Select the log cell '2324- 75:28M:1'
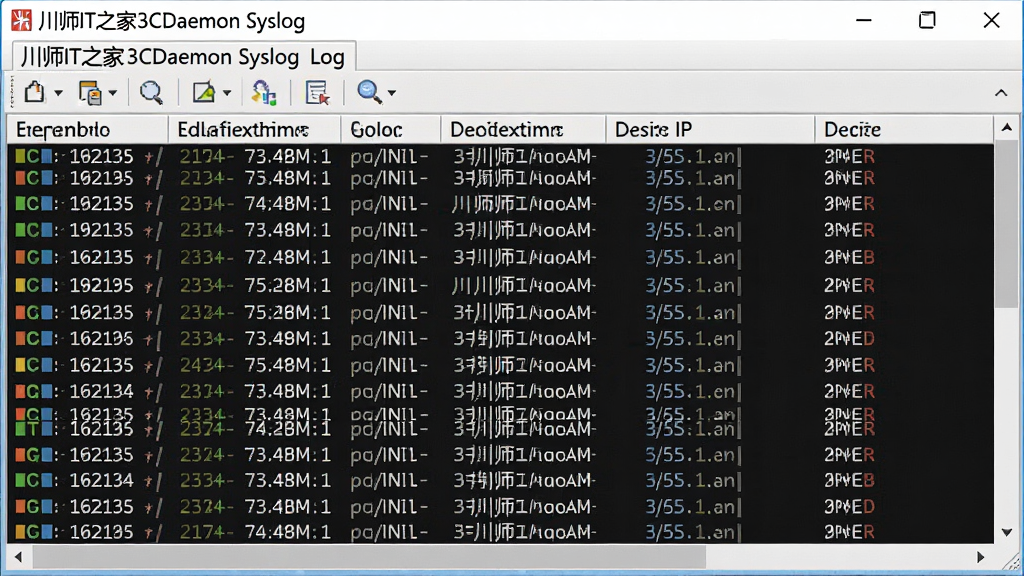This screenshot has height=576, width=1024. tap(255, 313)
